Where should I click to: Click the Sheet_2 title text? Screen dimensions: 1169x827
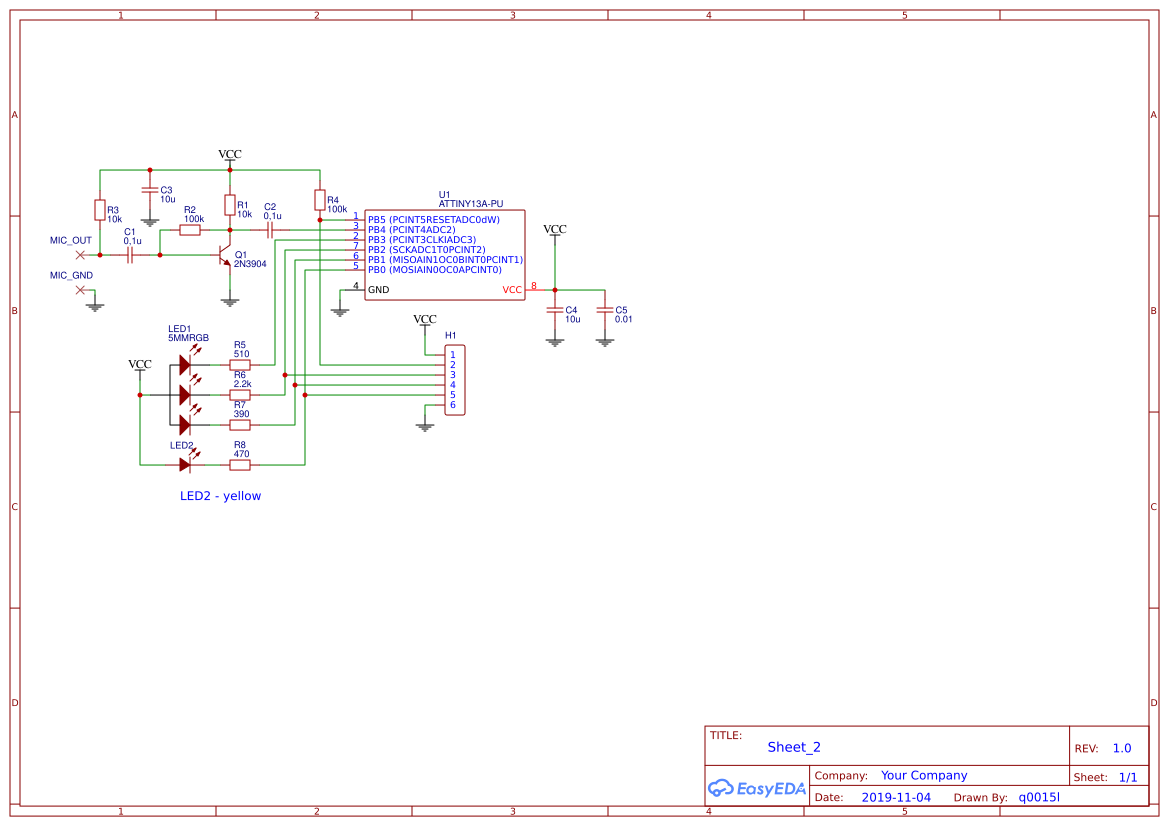[x=794, y=747]
